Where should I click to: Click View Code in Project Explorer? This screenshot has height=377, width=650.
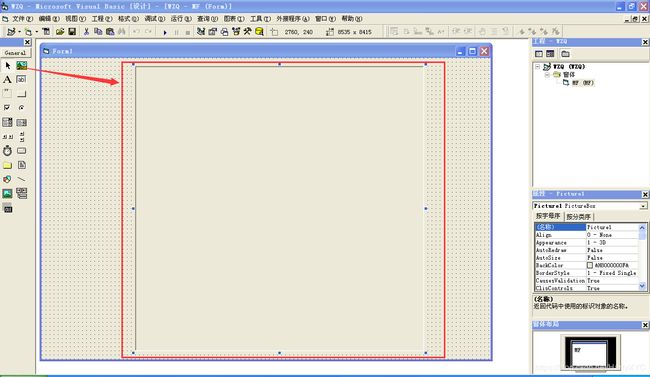(x=538, y=54)
